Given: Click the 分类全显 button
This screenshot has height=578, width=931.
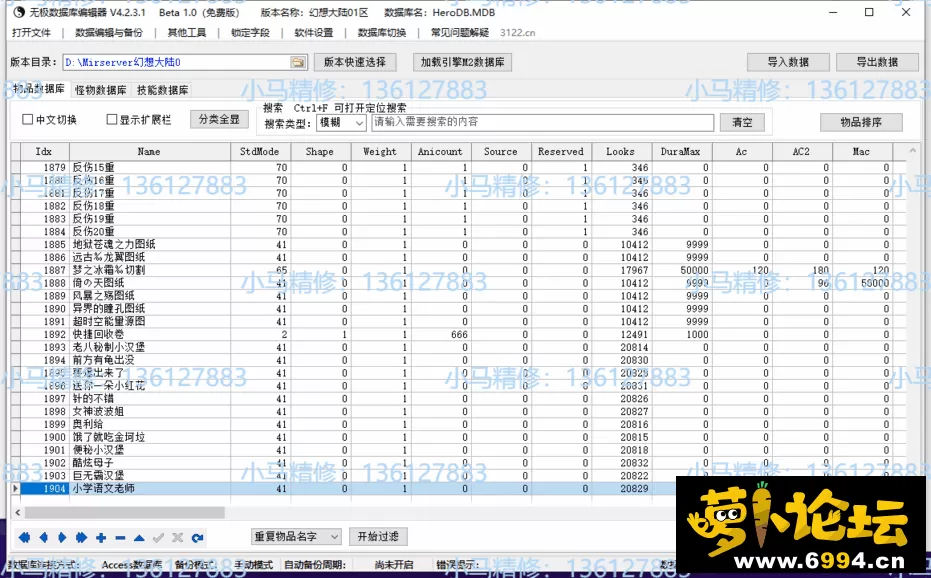Looking at the screenshot, I should tap(219, 119).
